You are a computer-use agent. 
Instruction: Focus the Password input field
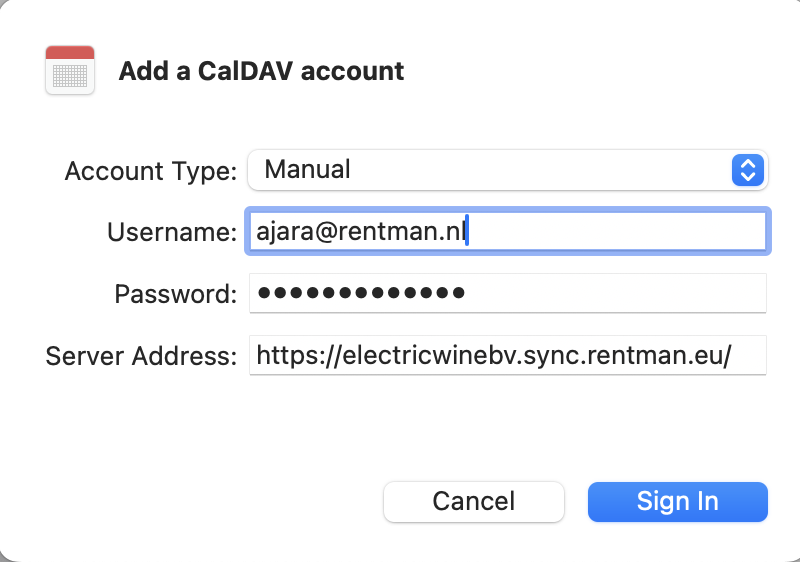[x=508, y=293]
